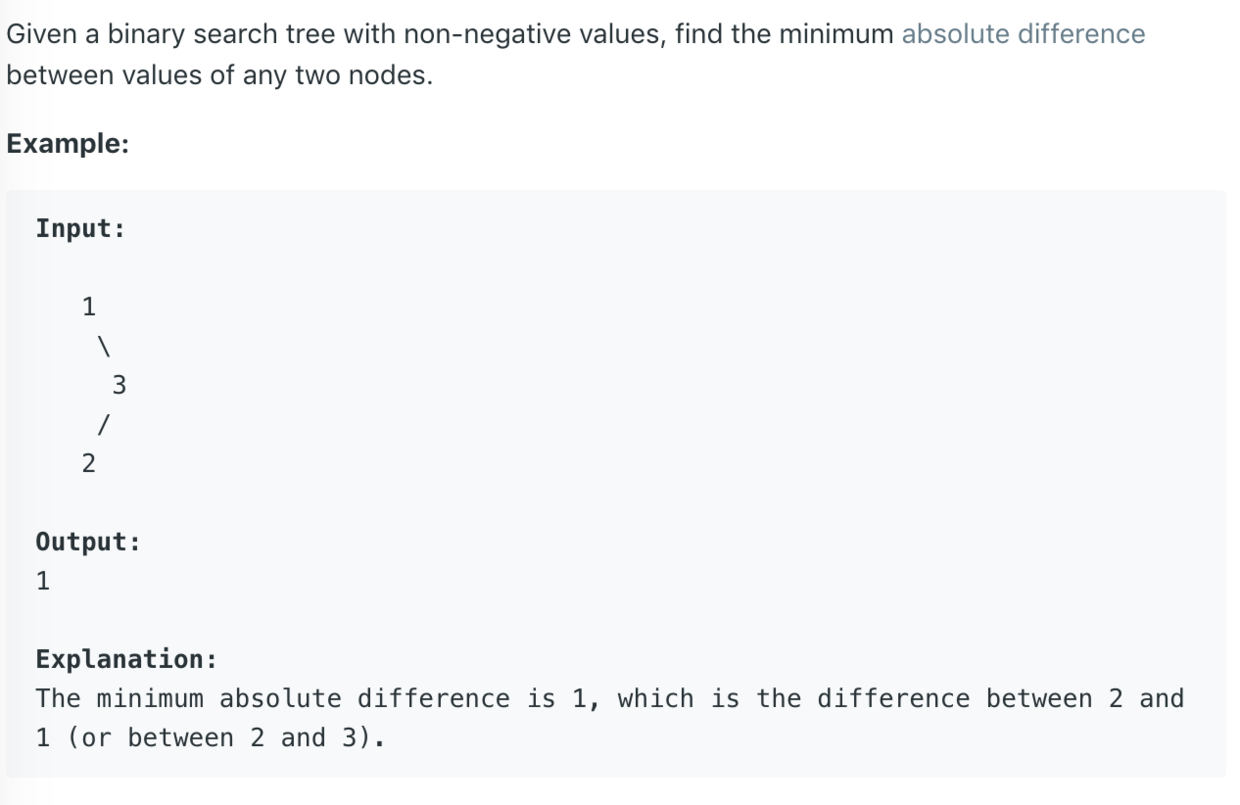The image size is (1240, 805).
Task: Click the "Example:" heading
Action: pyautogui.click(x=68, y=143)
